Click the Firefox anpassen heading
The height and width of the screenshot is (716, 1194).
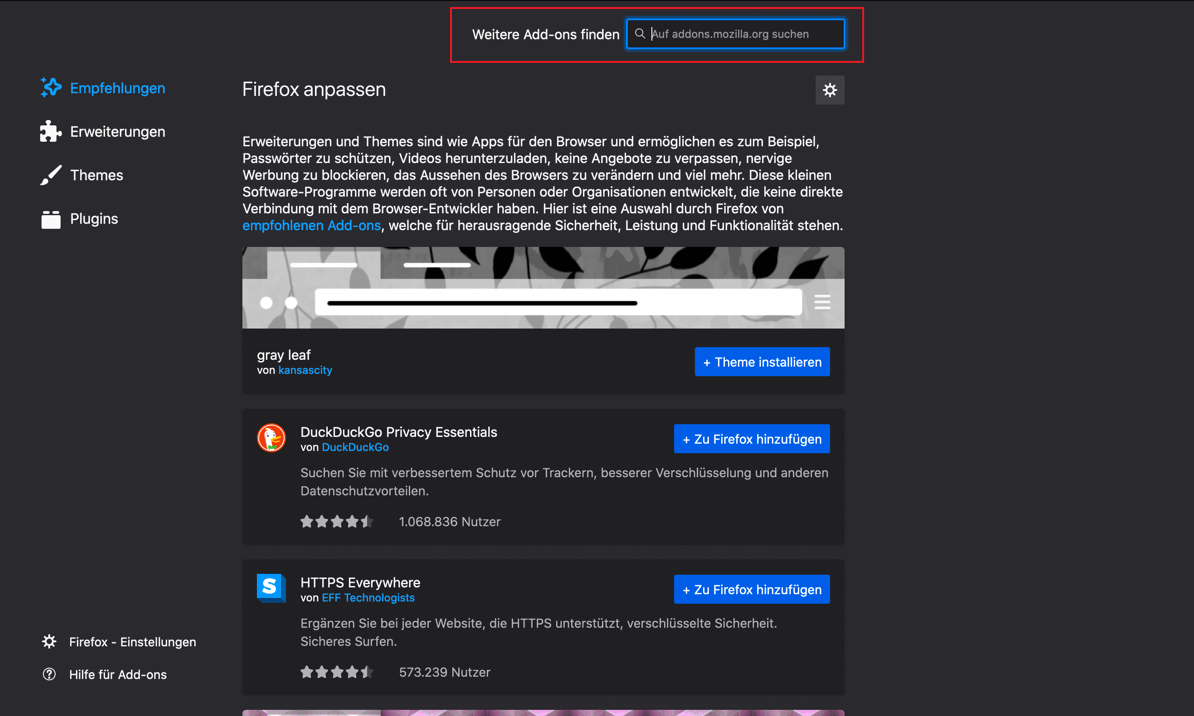click(x=314, y=89)
